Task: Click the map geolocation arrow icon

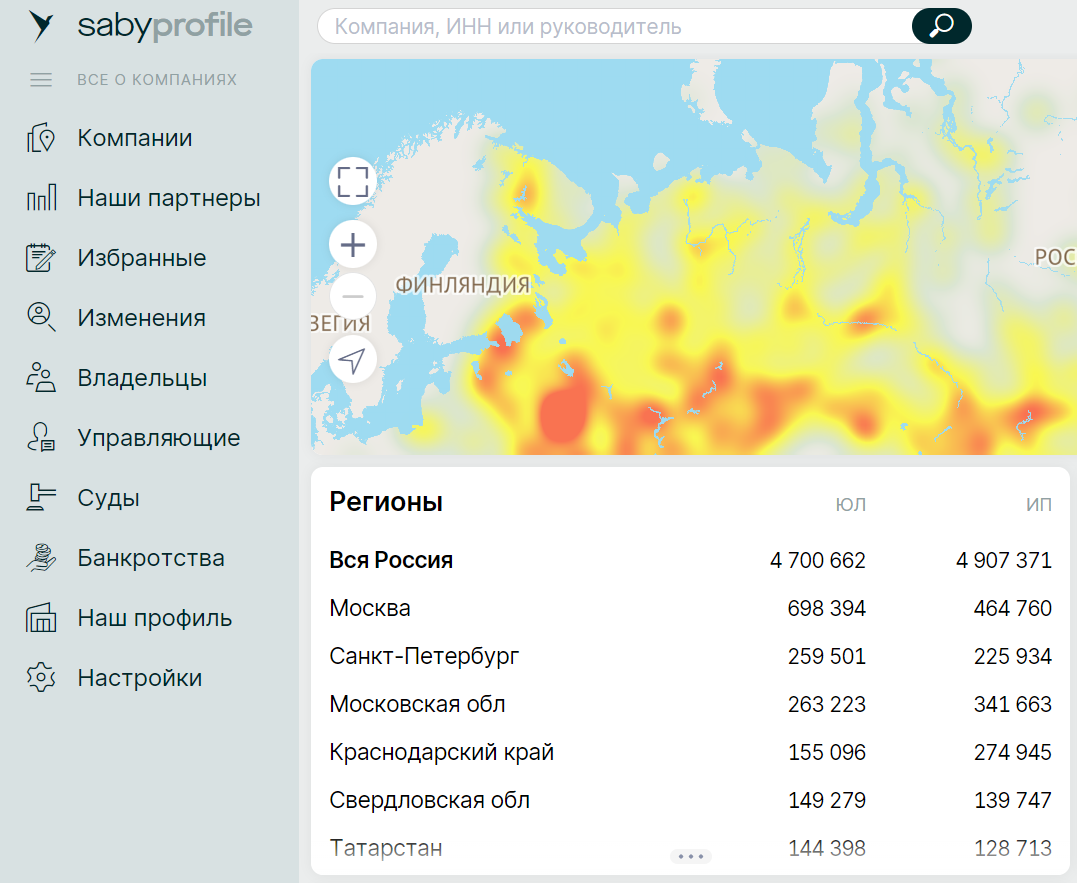Action: click(x=352, y=359)
